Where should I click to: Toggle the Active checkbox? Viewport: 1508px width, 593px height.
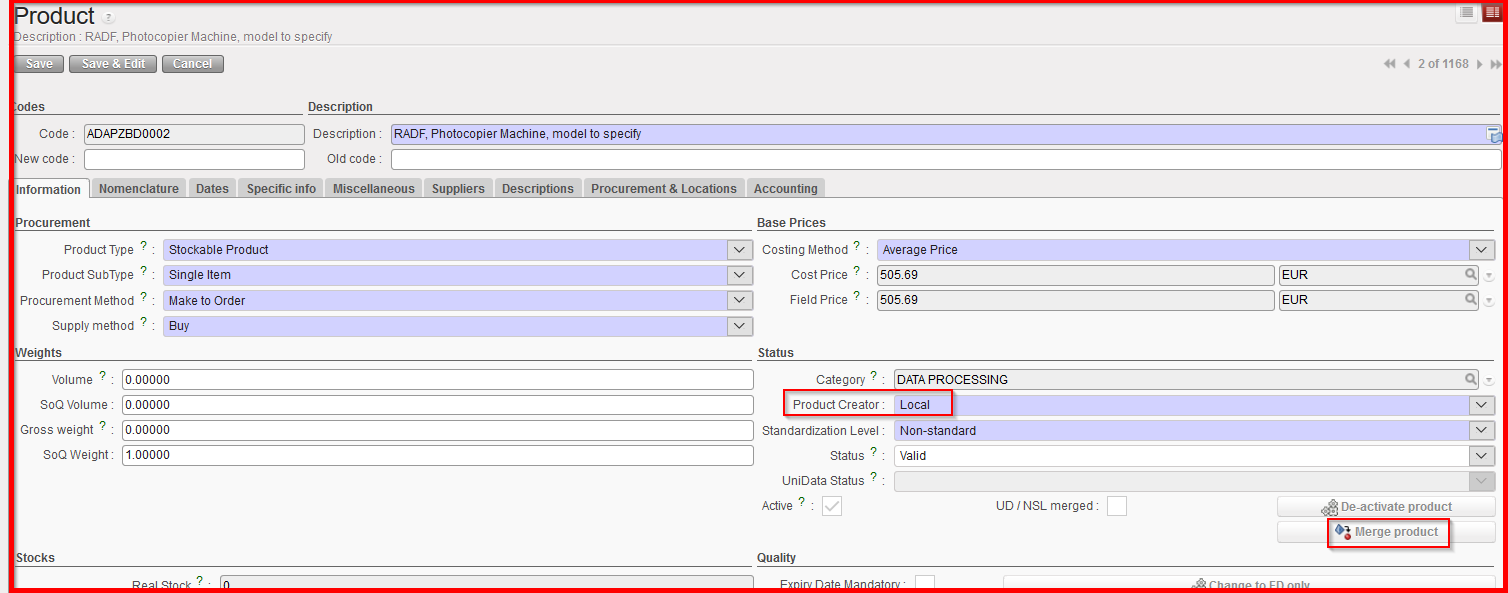[832, 506]
